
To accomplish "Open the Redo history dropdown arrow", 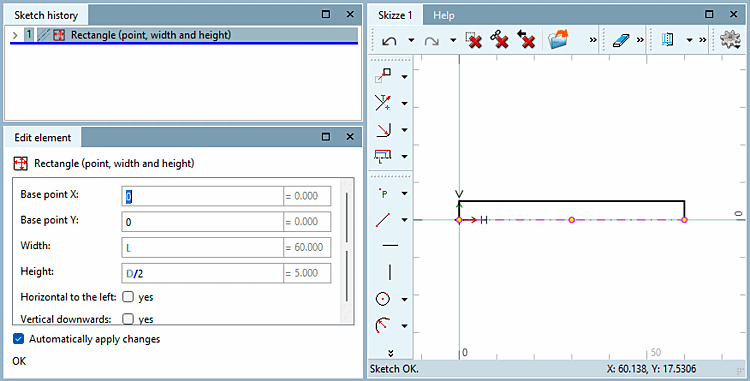I will [453, 41].
